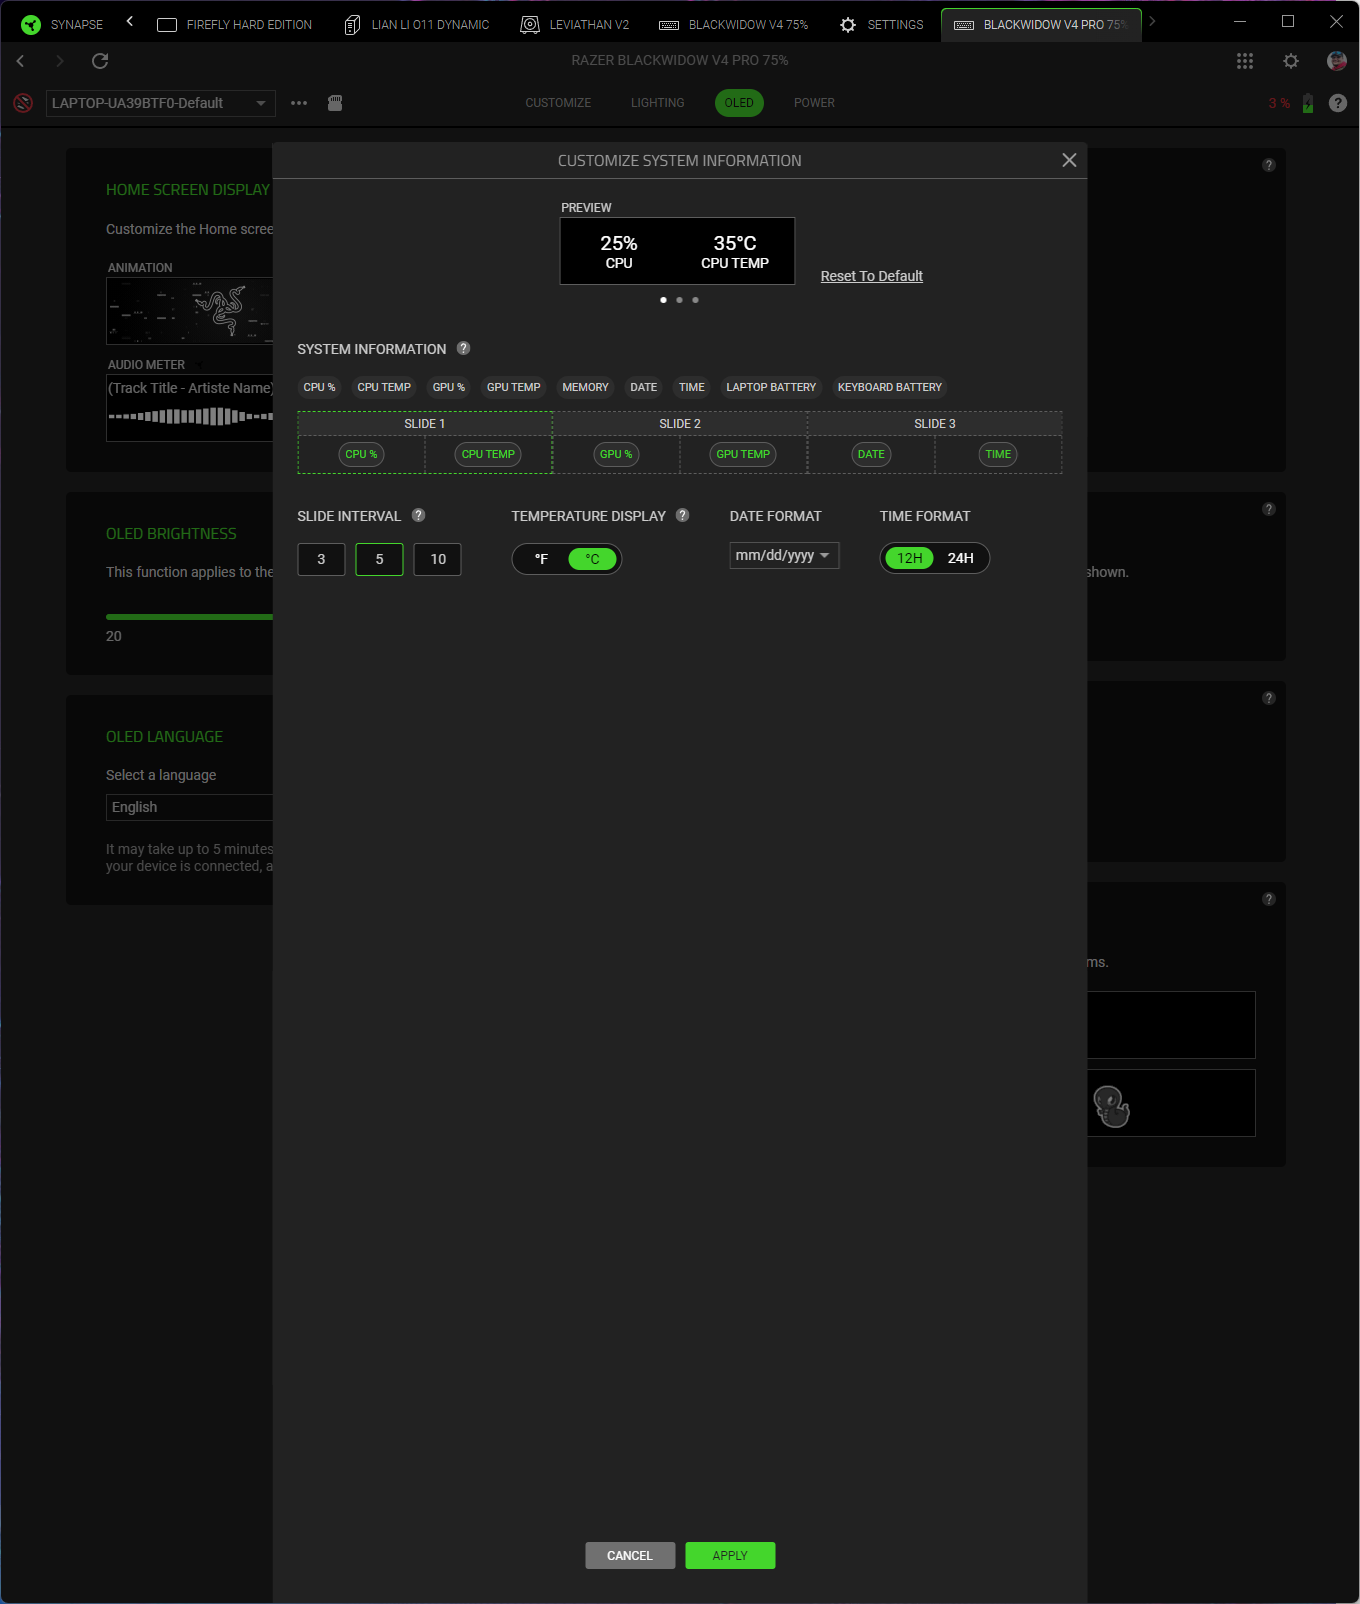Open the Power menu tab
Viewport: 1360px width, 1604px height.
click(814, 103)
